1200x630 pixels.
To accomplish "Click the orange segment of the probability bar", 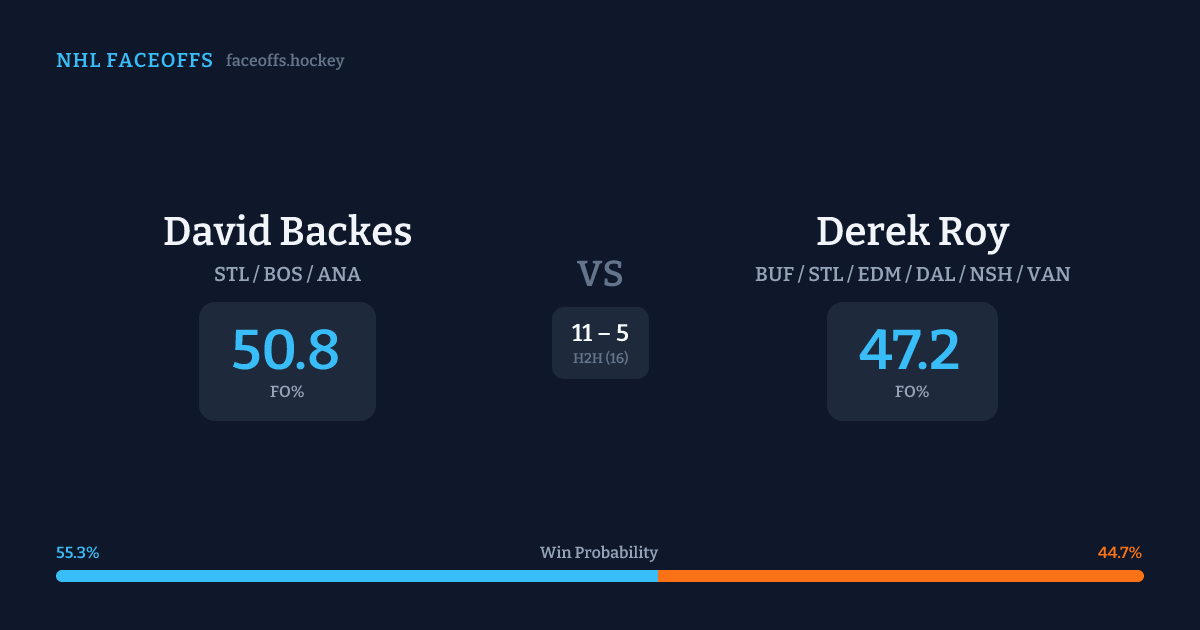I will pyautogui.click(x=900, y=576).
